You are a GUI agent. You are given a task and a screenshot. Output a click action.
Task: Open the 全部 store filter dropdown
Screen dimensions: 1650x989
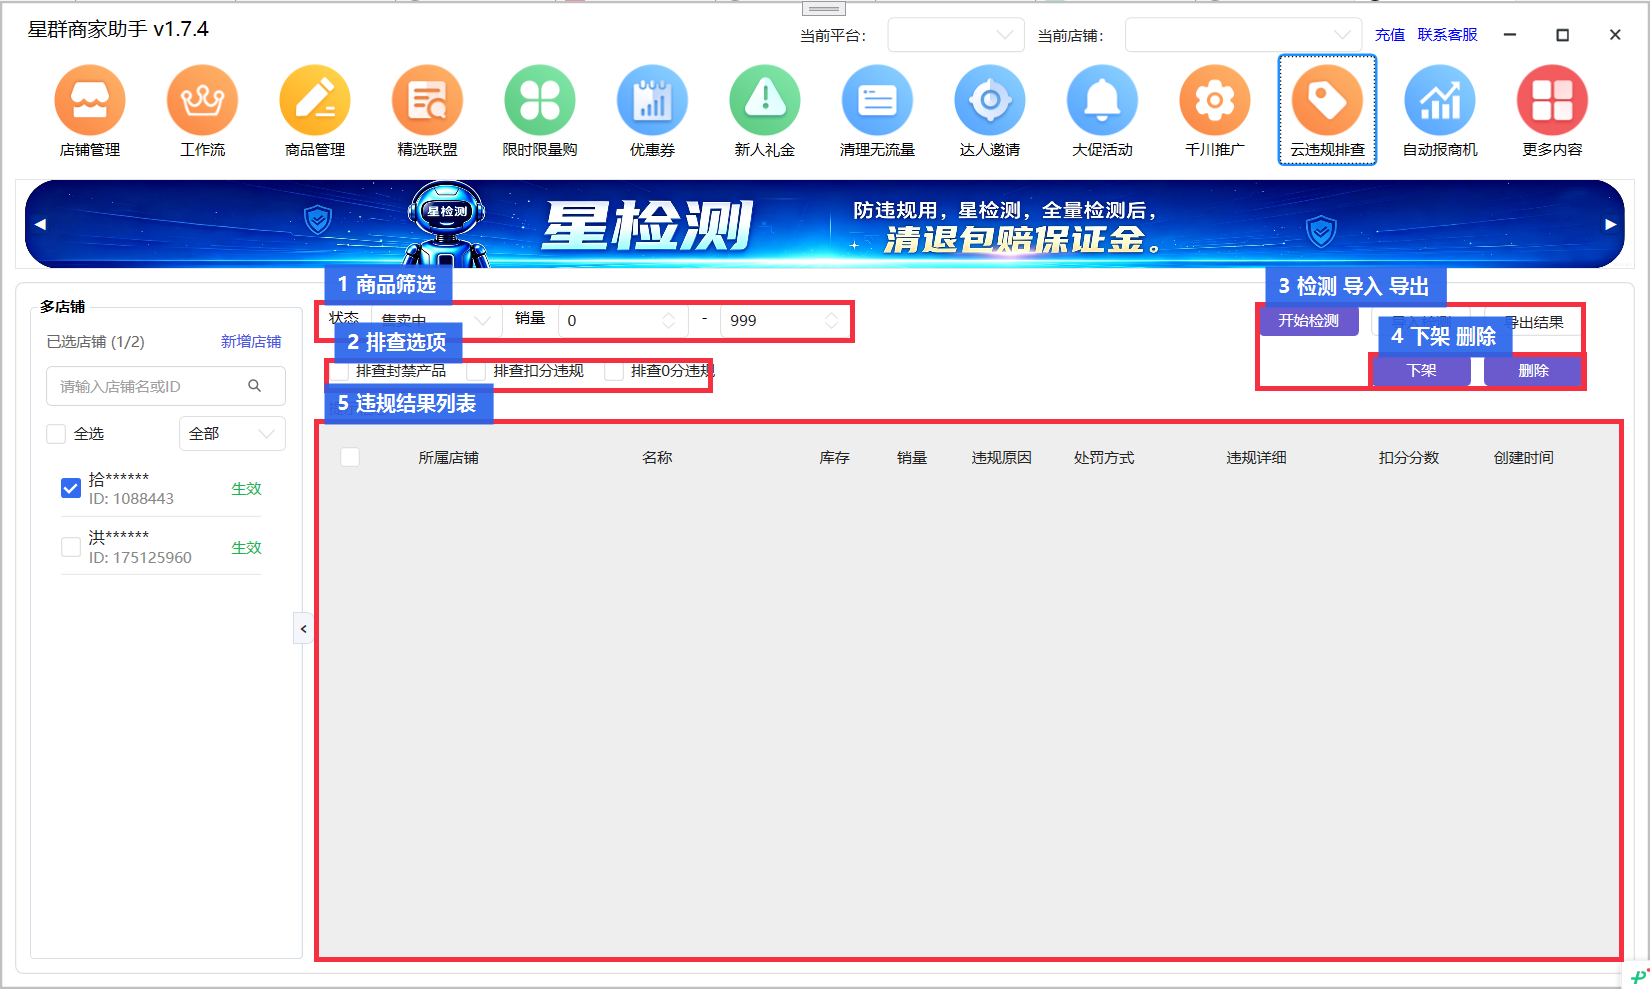tap(232, 434)
